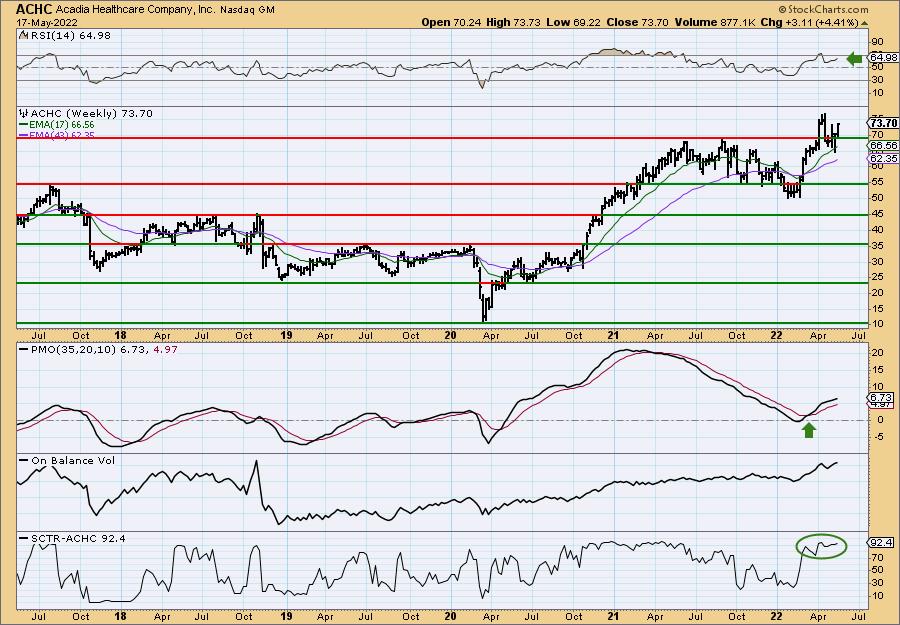The width and height of the screenshot is (900, 625).
Task: Click the Nasdaq GM exchange label
Action: pos(249,10)
